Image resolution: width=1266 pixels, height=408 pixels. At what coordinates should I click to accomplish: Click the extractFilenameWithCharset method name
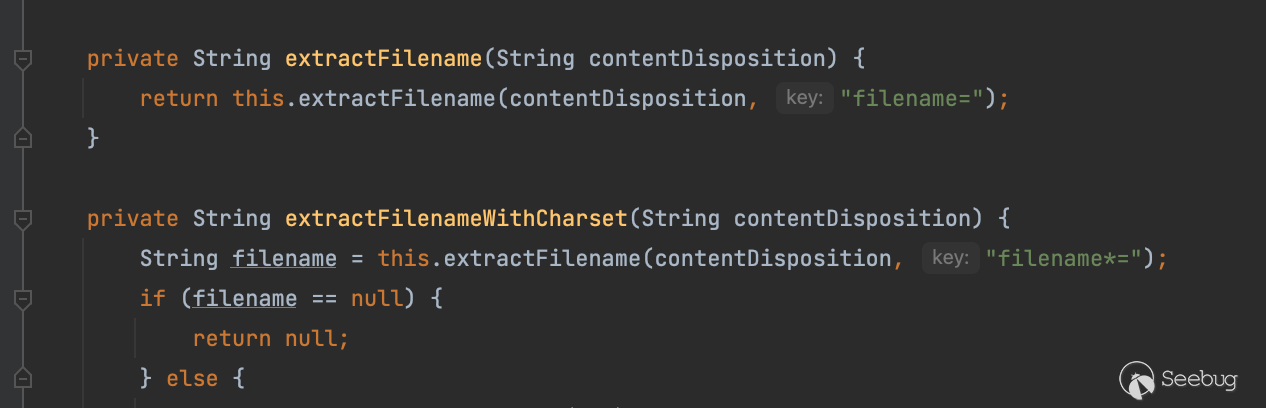(457, 219)
